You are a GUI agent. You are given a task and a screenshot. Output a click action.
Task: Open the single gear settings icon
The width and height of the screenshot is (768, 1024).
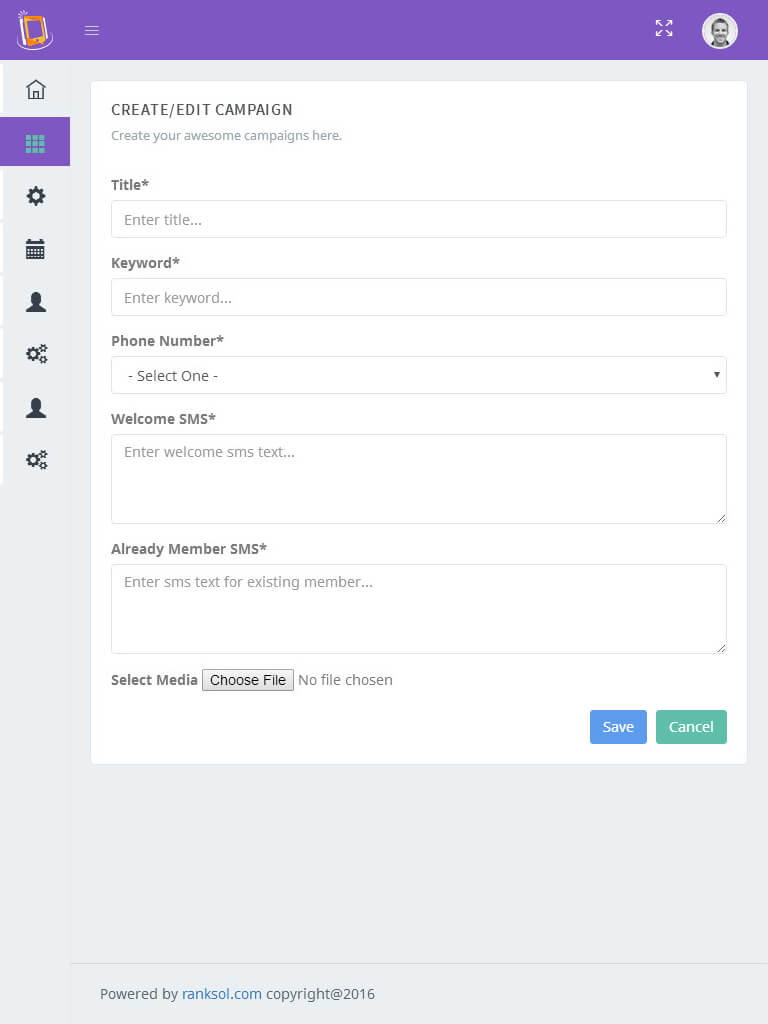pyautogui.click(x=36, y=196)
